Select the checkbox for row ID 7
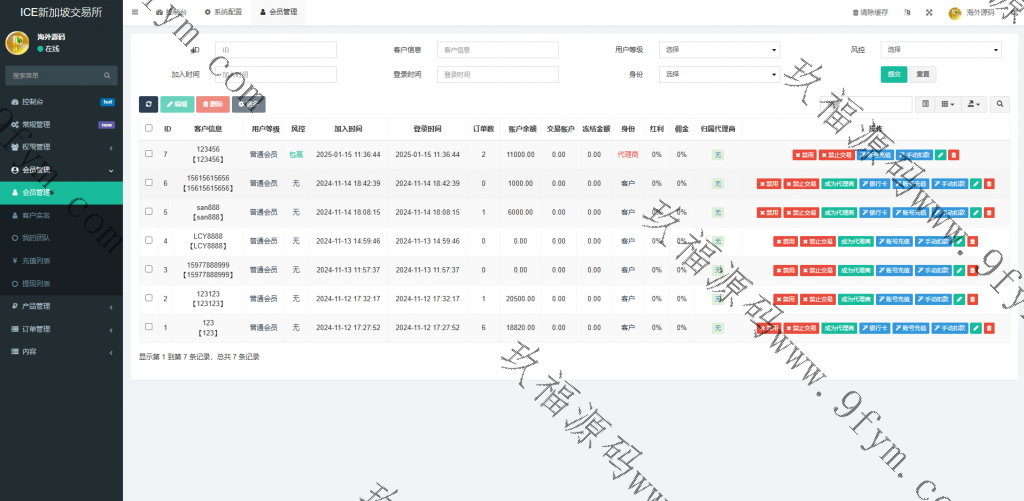This screenshot has width=1024, height=501. [149, 155]
